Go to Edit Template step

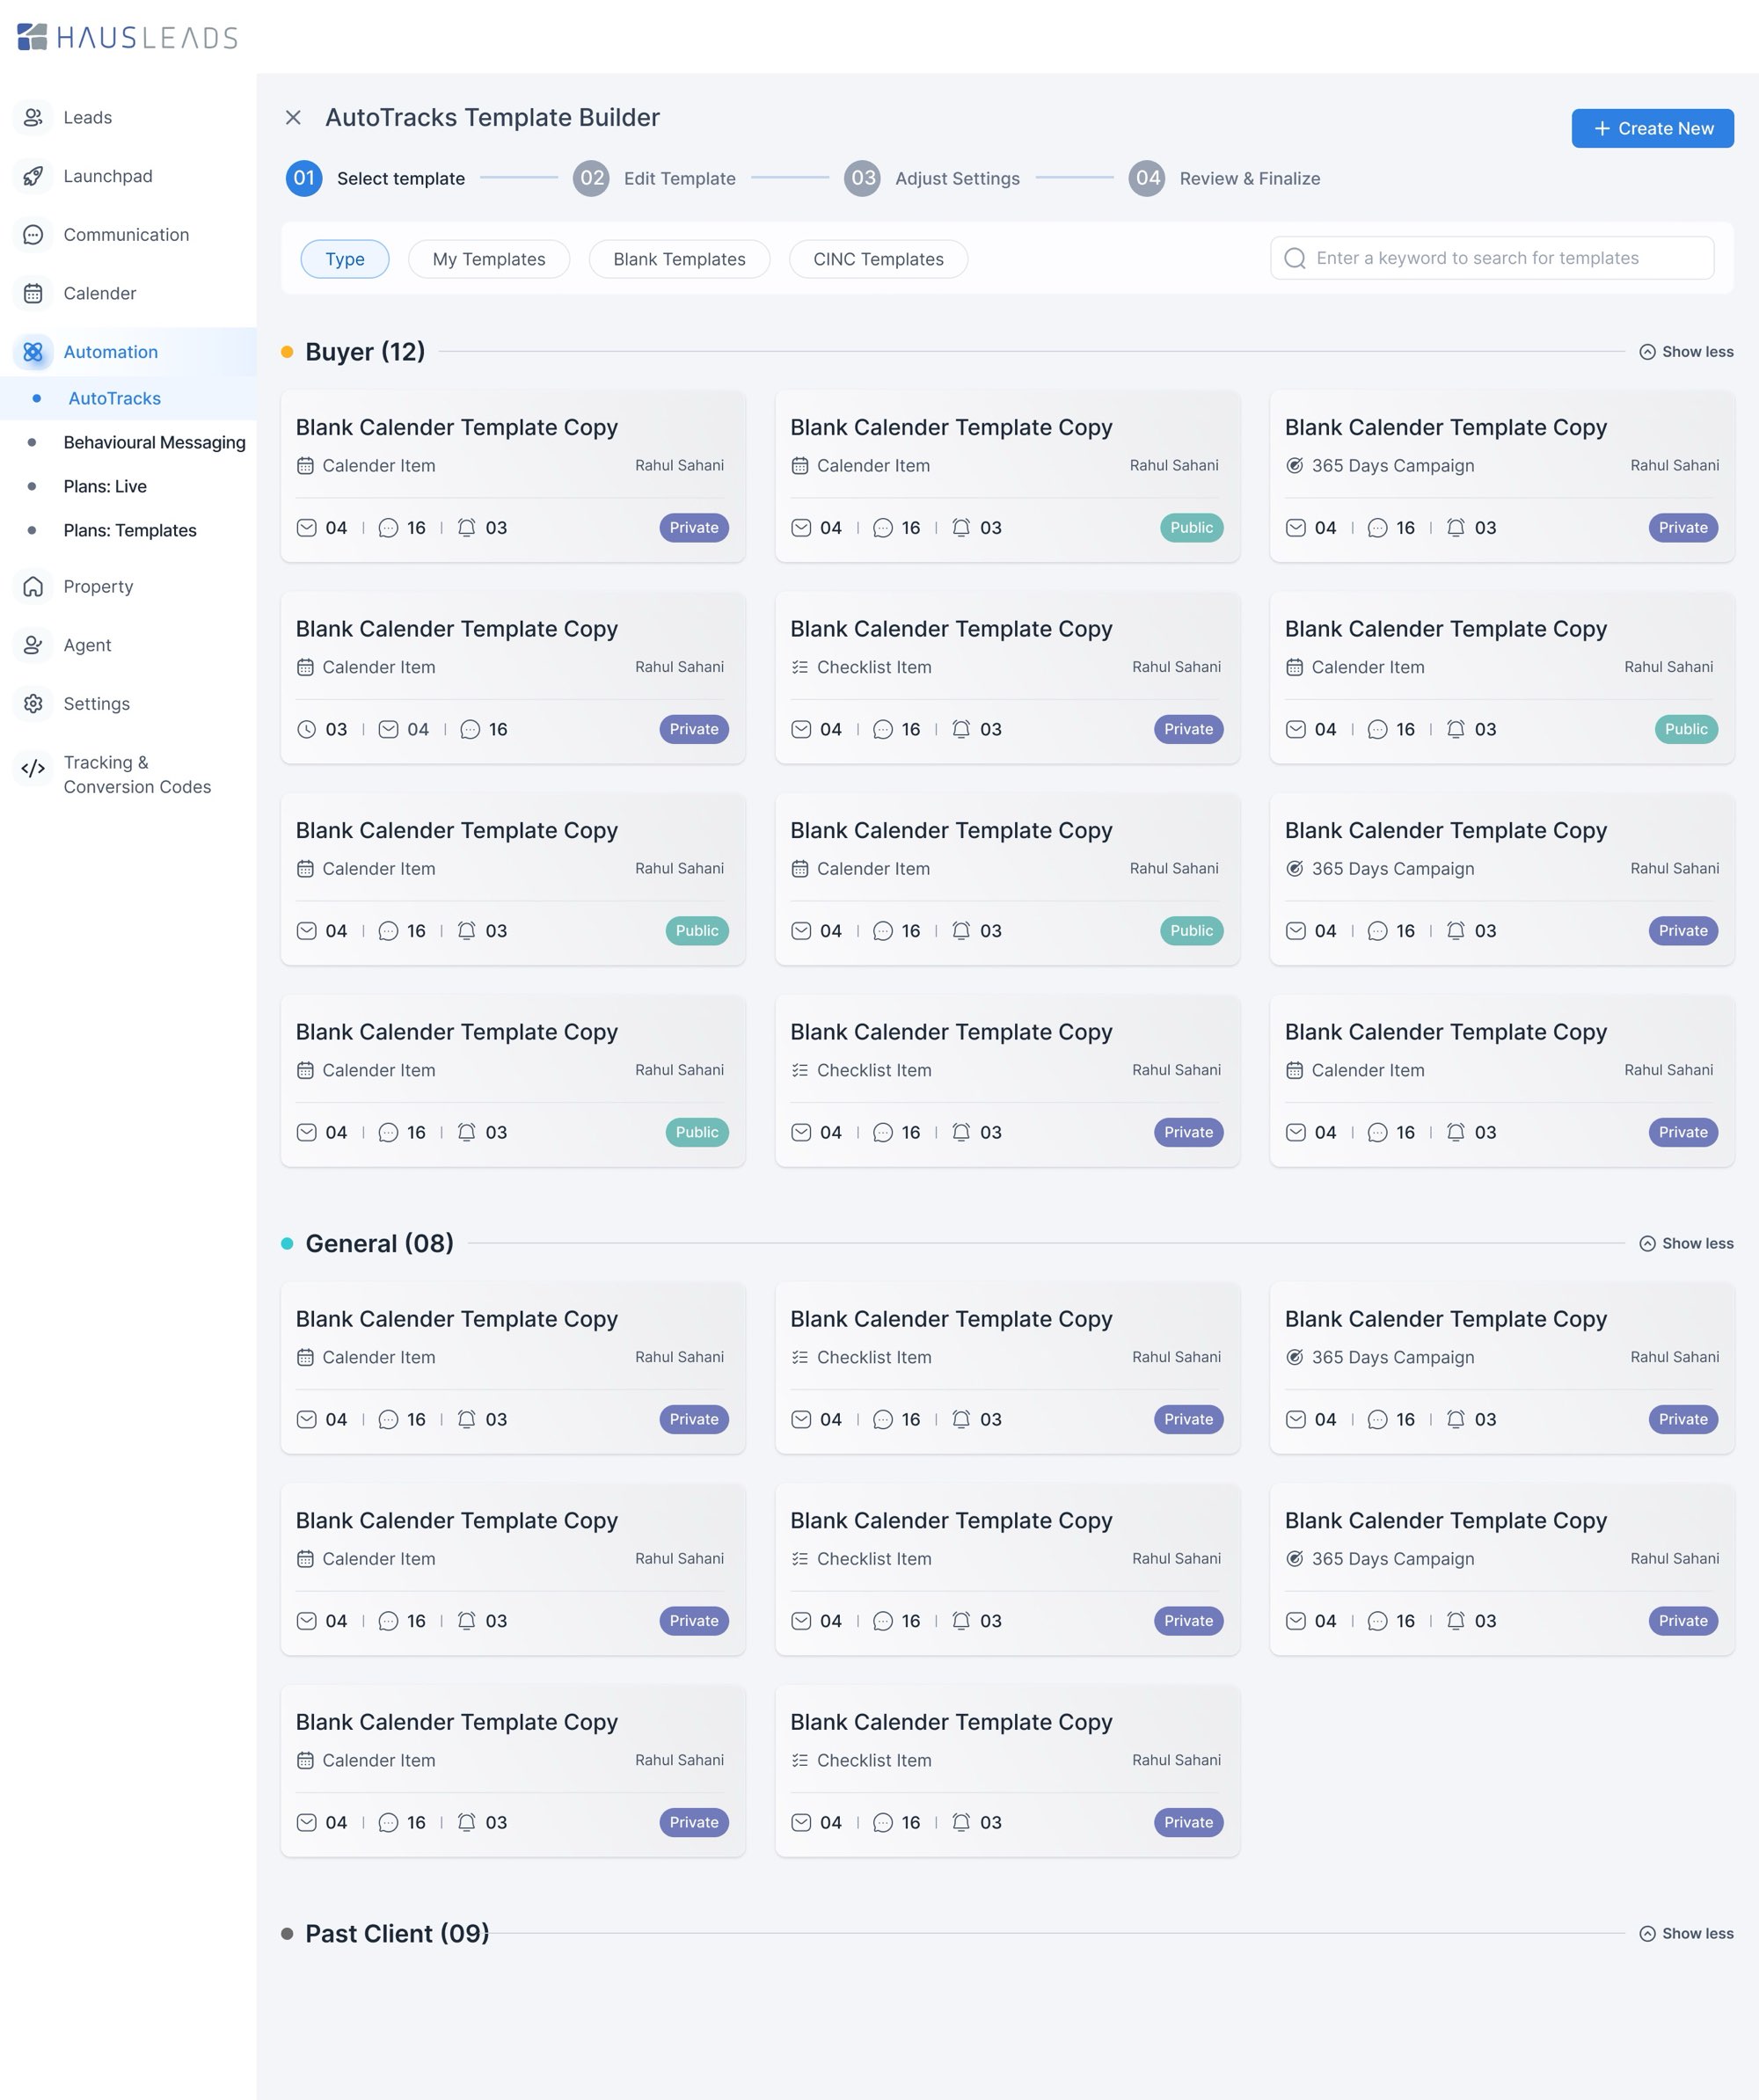pyautogui.click(x=679, y=178)
